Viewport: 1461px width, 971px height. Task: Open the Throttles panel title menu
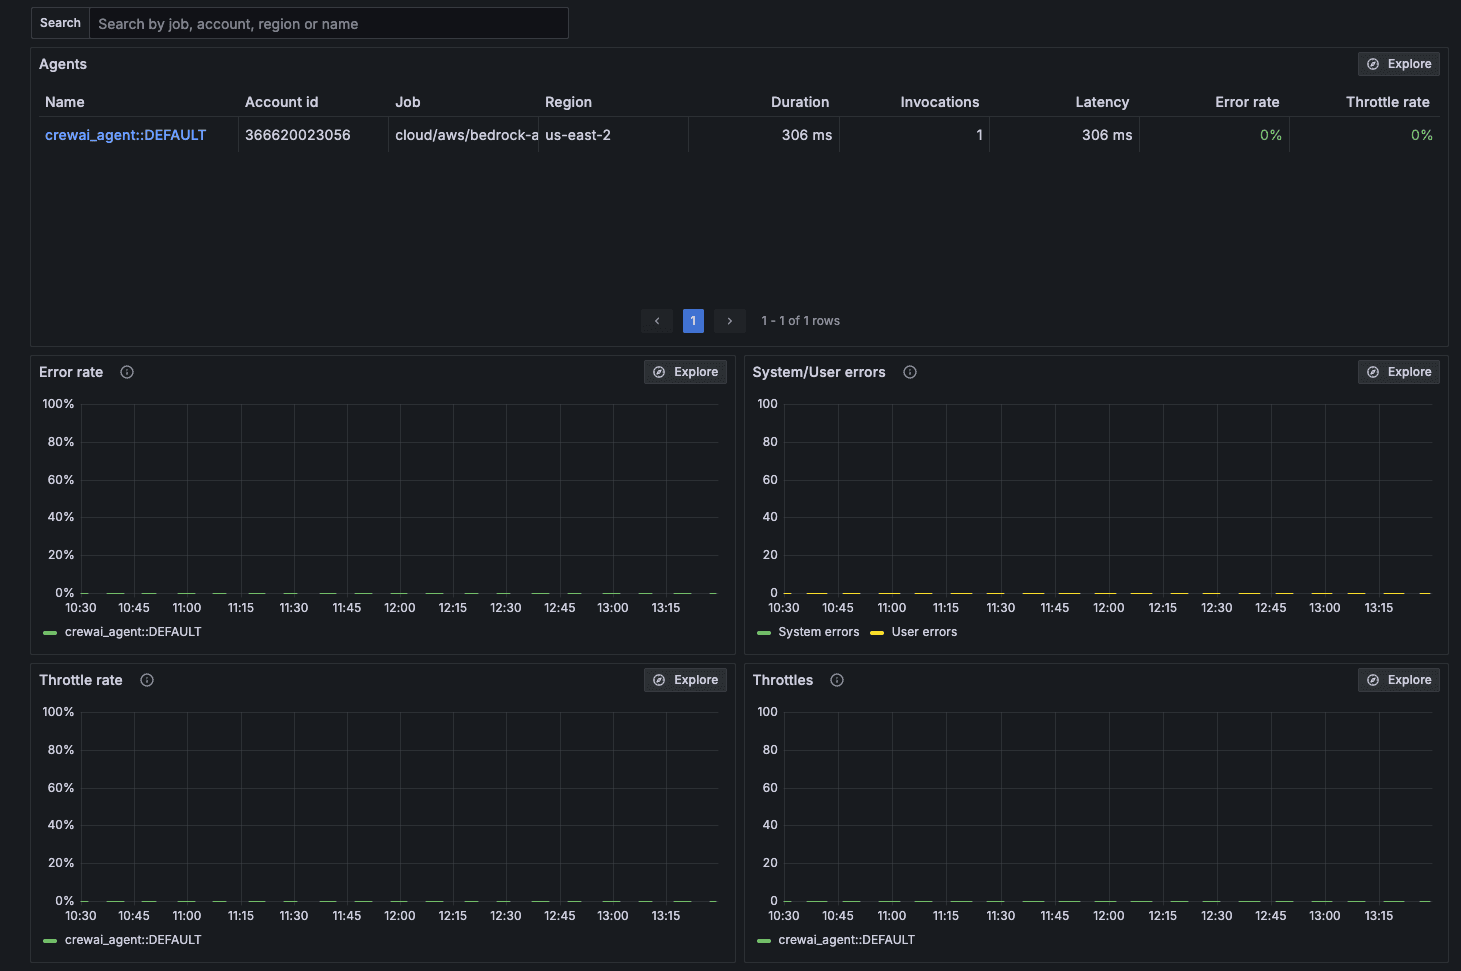pos(782,679)
